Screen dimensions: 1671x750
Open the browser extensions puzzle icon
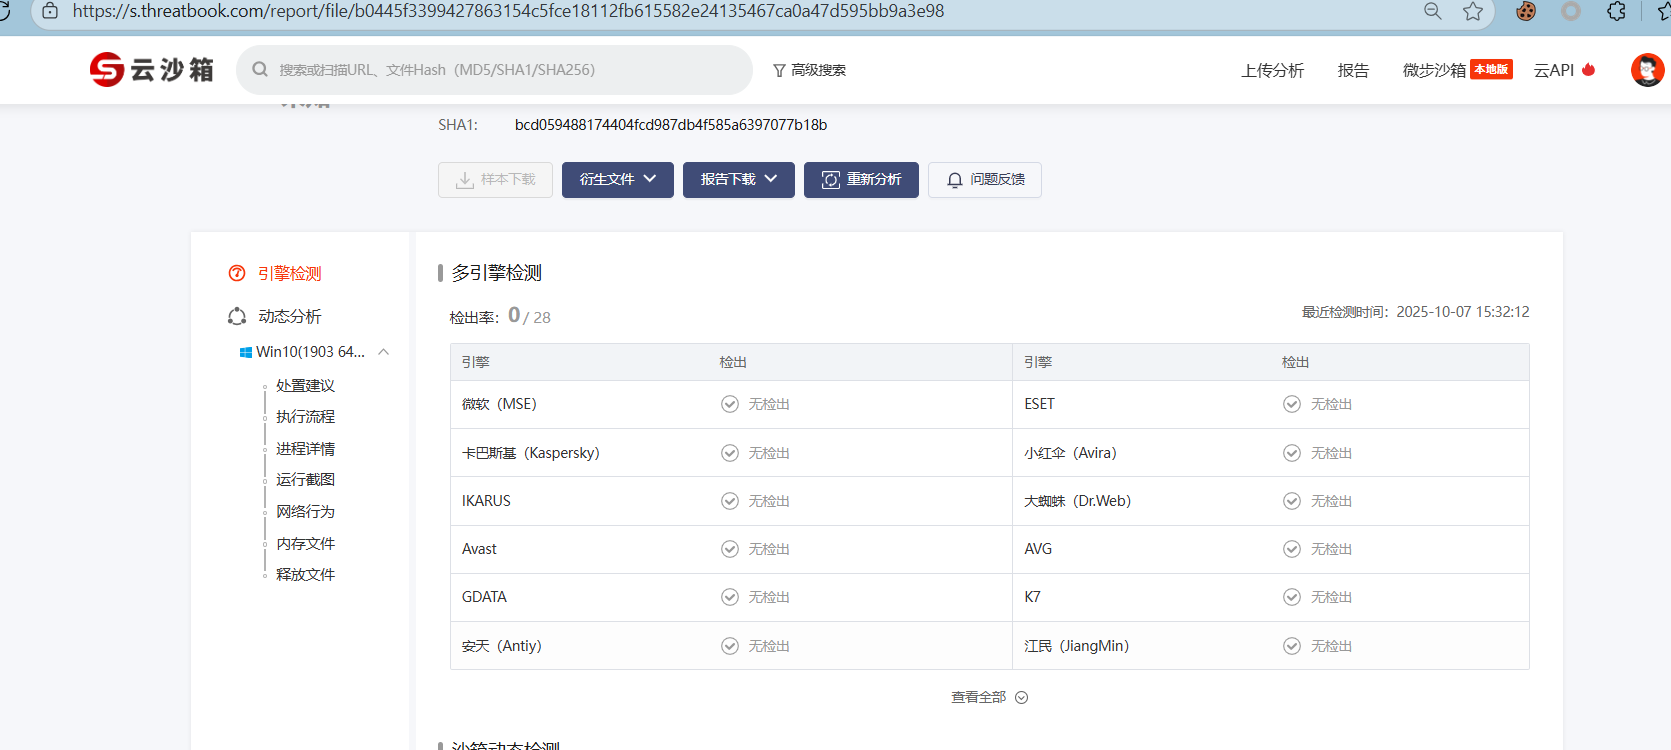(x=1617, y=11)
